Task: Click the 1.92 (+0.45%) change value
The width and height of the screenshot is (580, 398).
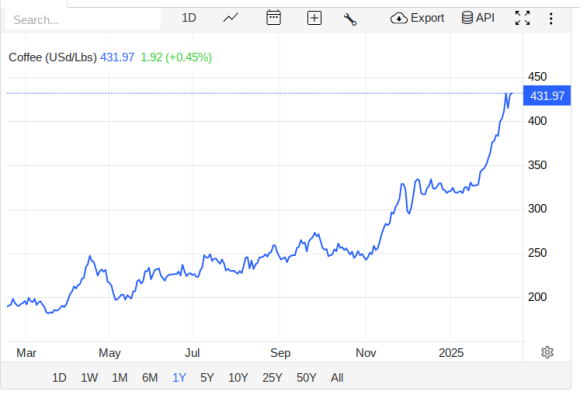Action: click(x=176, y=57)
